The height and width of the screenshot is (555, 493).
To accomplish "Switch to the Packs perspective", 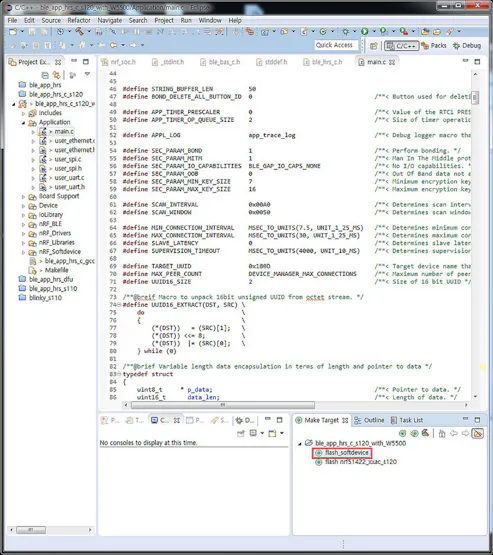I will tap(434, 46).
